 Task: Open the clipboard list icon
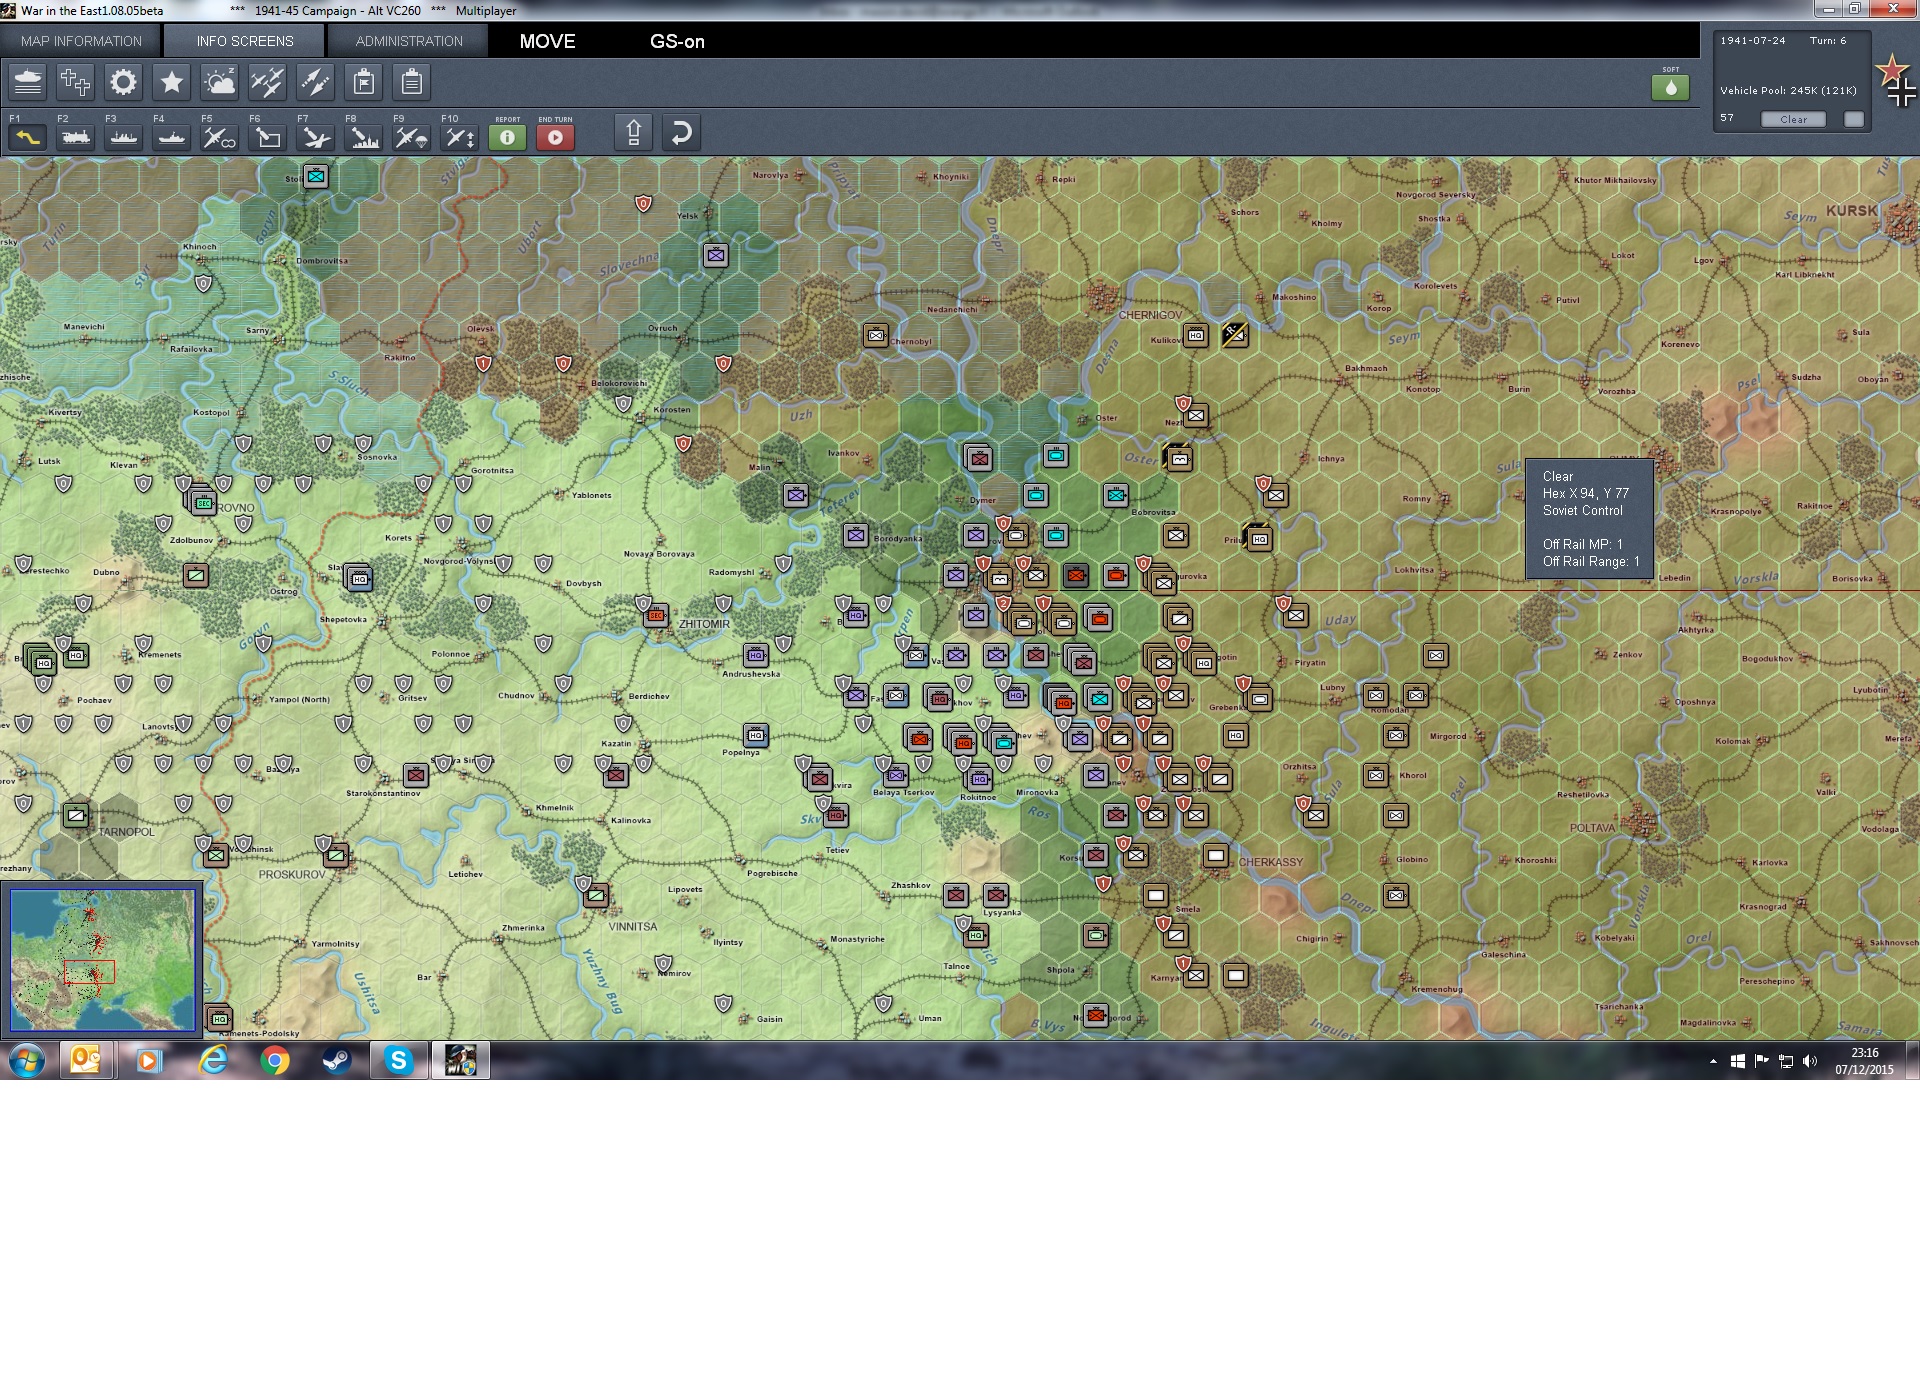(x=412, y=82)
